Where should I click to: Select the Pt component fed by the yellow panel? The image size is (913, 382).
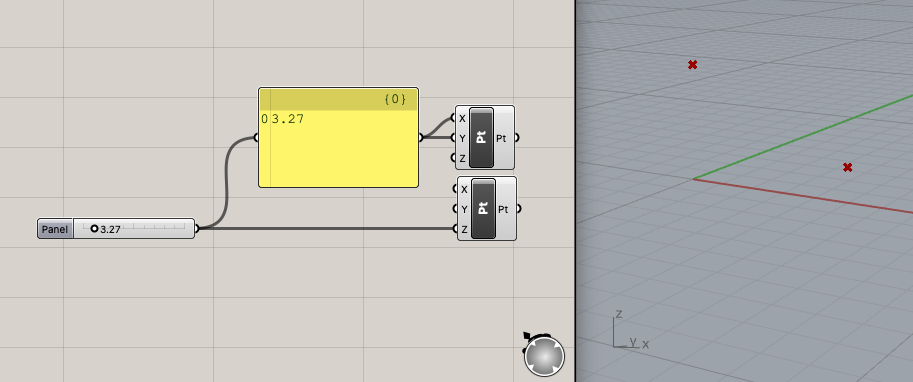[x=482, y=137]
